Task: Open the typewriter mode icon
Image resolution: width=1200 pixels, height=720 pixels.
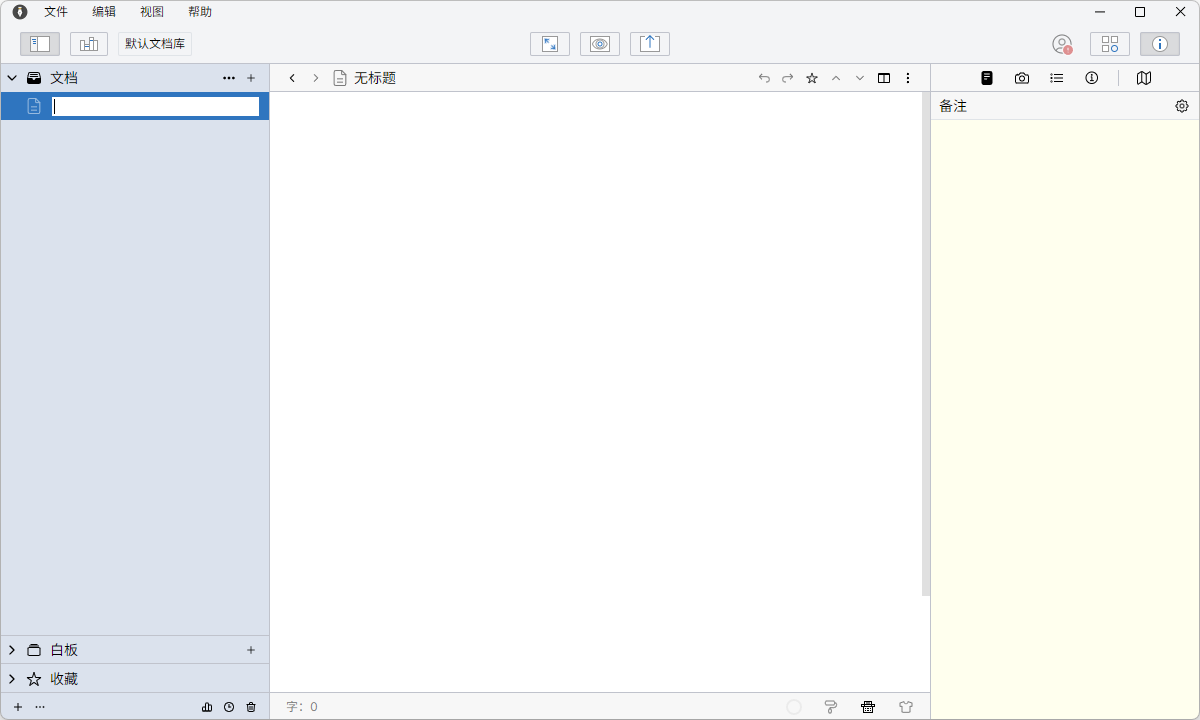Action: pyautogui.click(x=868, y=707)
